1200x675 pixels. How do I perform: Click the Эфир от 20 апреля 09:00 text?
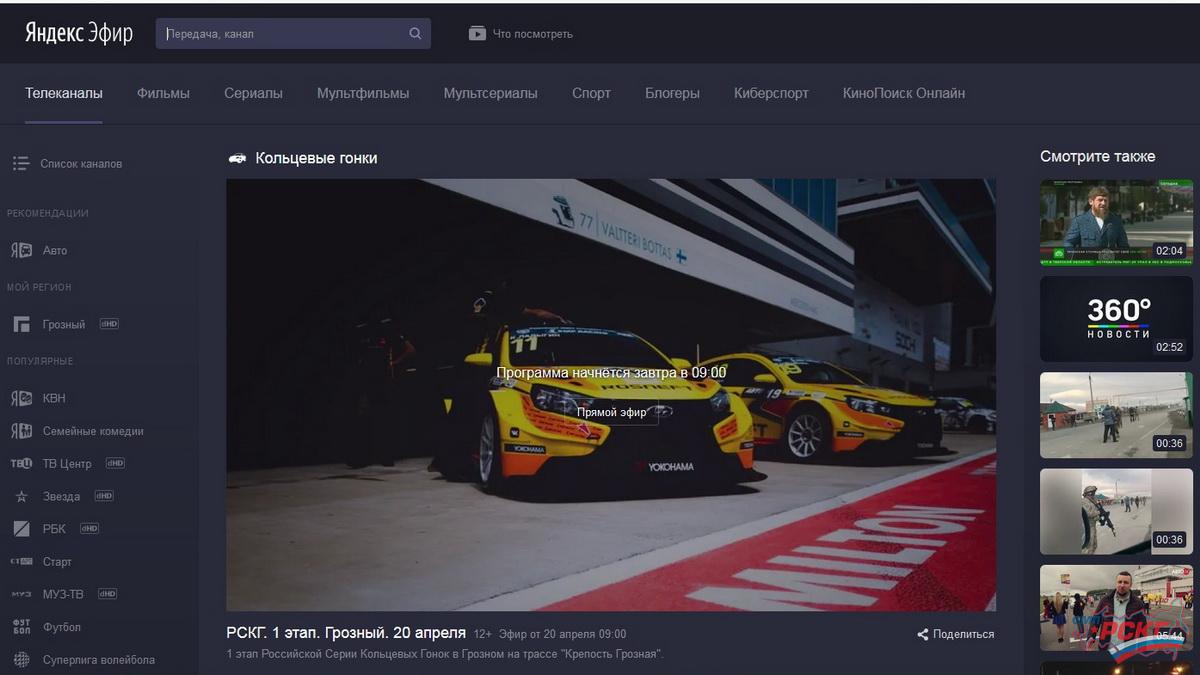coord(563,634)
